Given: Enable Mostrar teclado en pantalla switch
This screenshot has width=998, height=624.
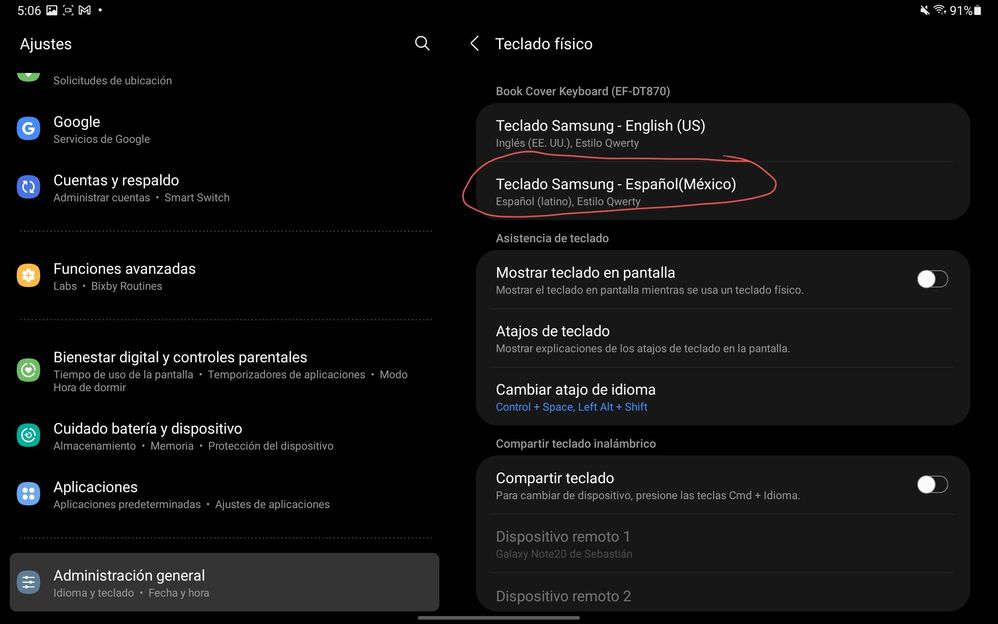Looking at the screenshot, I should coord(932,279).
